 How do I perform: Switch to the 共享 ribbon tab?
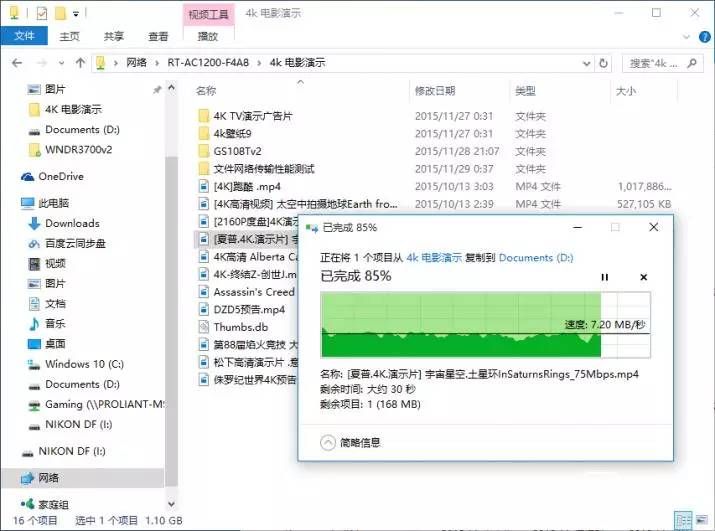click(x=114, y=36)
